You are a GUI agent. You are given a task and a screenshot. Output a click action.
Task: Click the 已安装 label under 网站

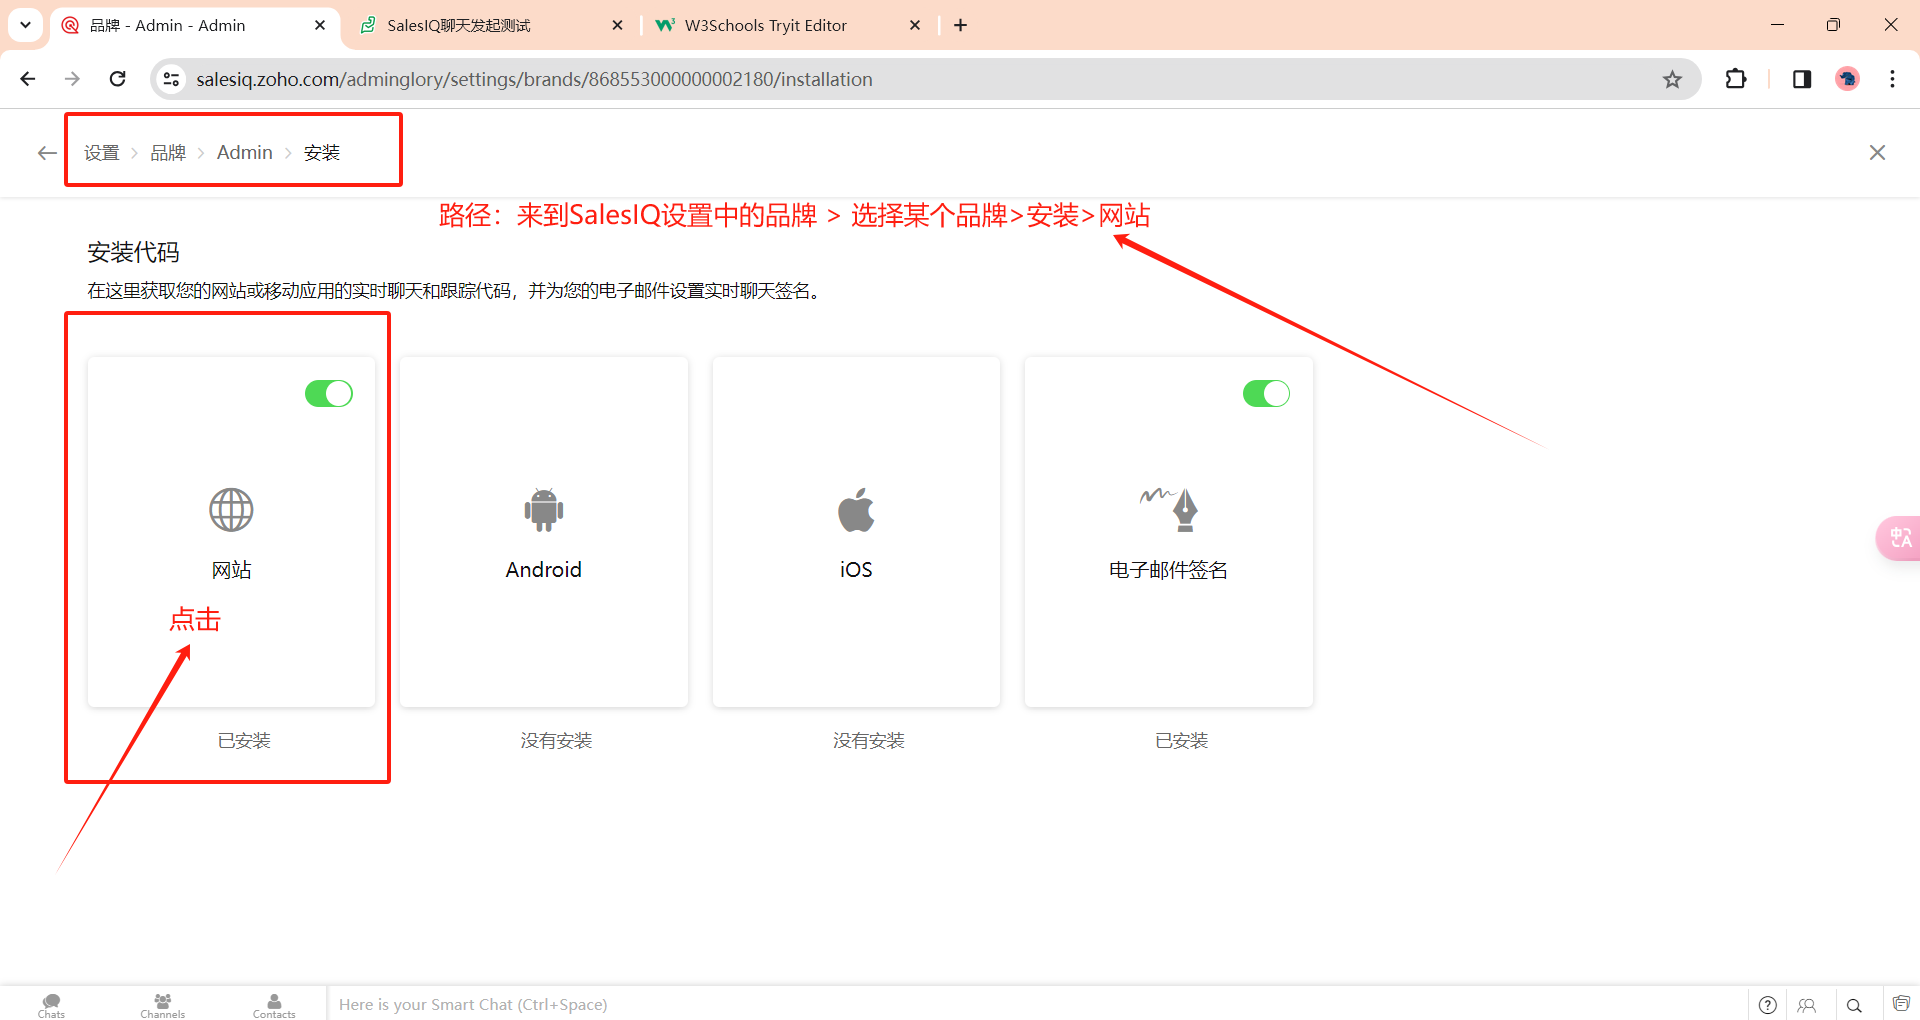pyautogui.click(x=244, y=741)
